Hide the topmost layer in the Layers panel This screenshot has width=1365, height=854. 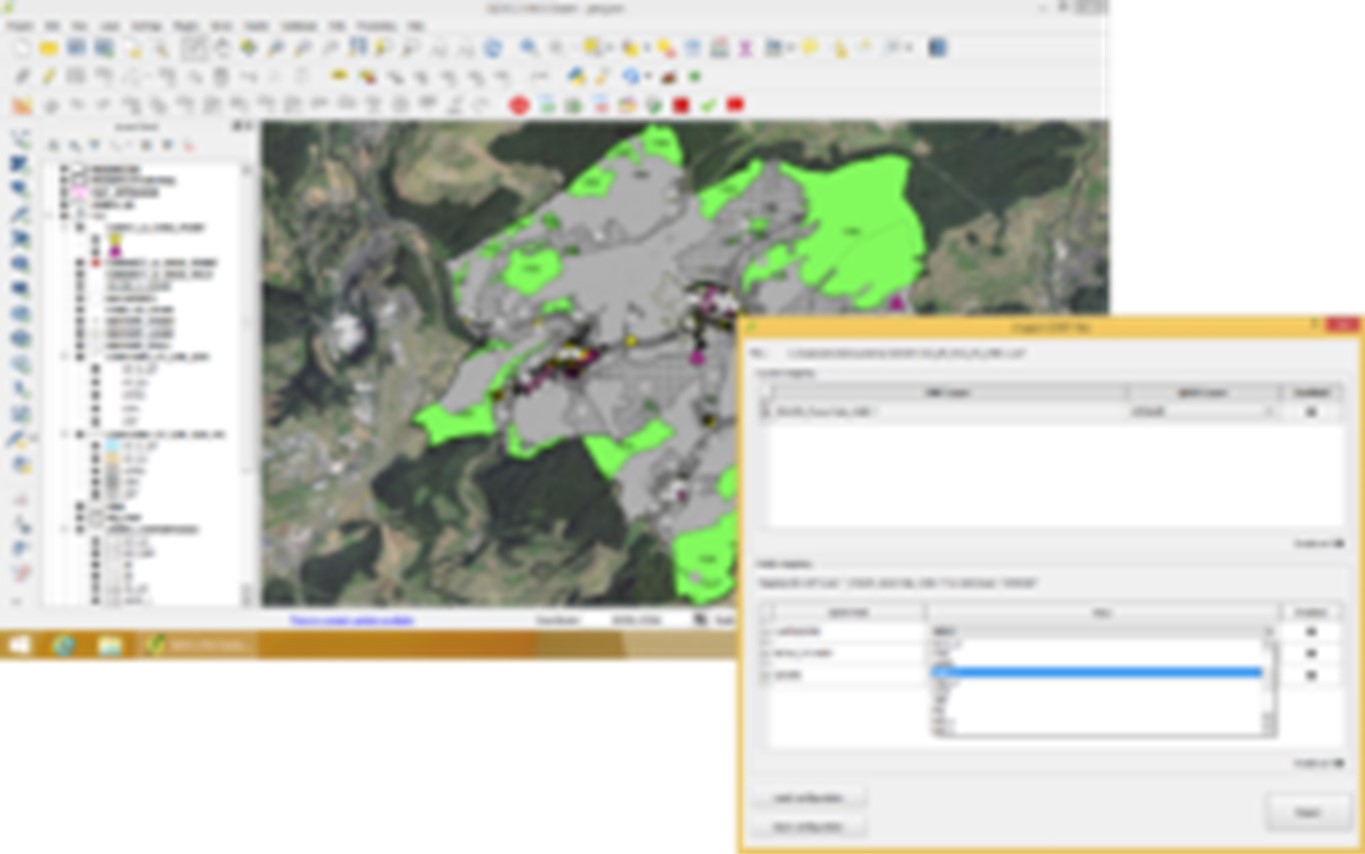[x=63, y=169]
